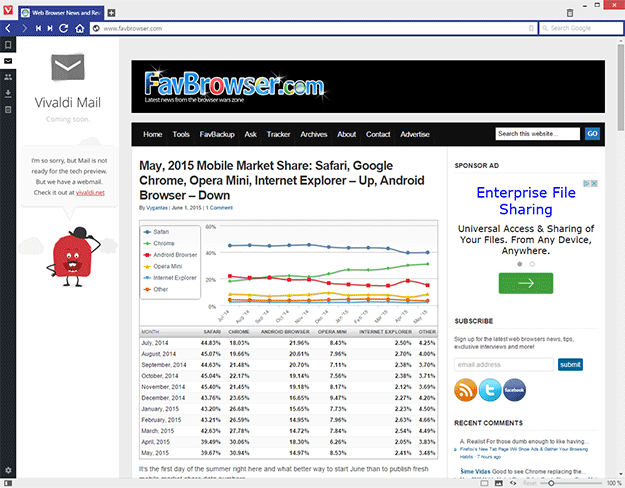Select the Tracker menu item
Screen dimensions: 625x488
coord(278,134)
